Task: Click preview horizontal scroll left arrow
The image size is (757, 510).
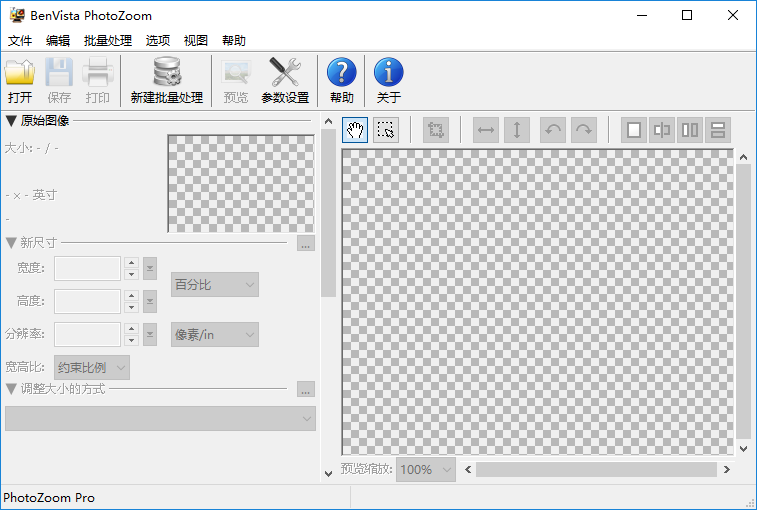Action: click(468, 469)
